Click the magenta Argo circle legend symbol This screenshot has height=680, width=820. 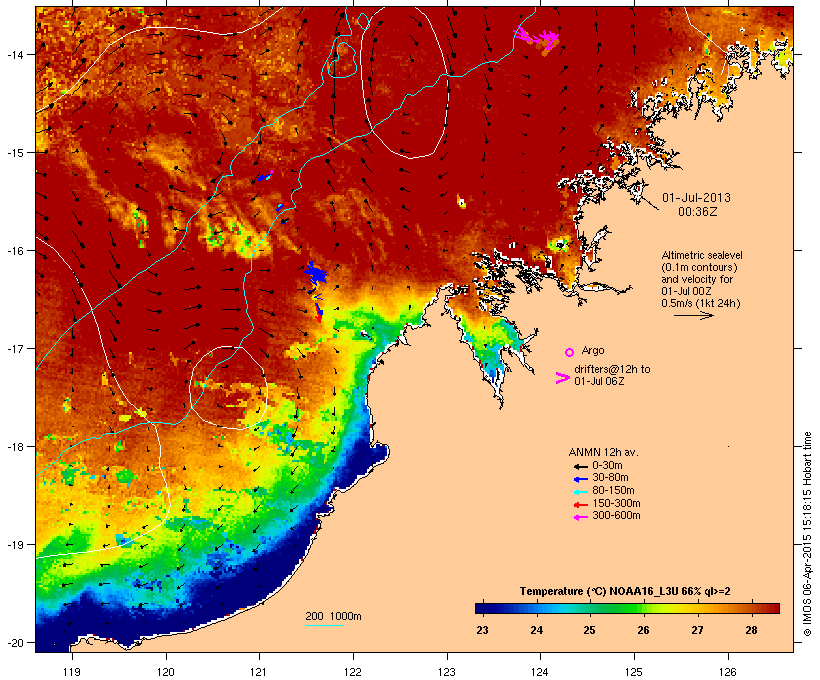pos(570,352)
